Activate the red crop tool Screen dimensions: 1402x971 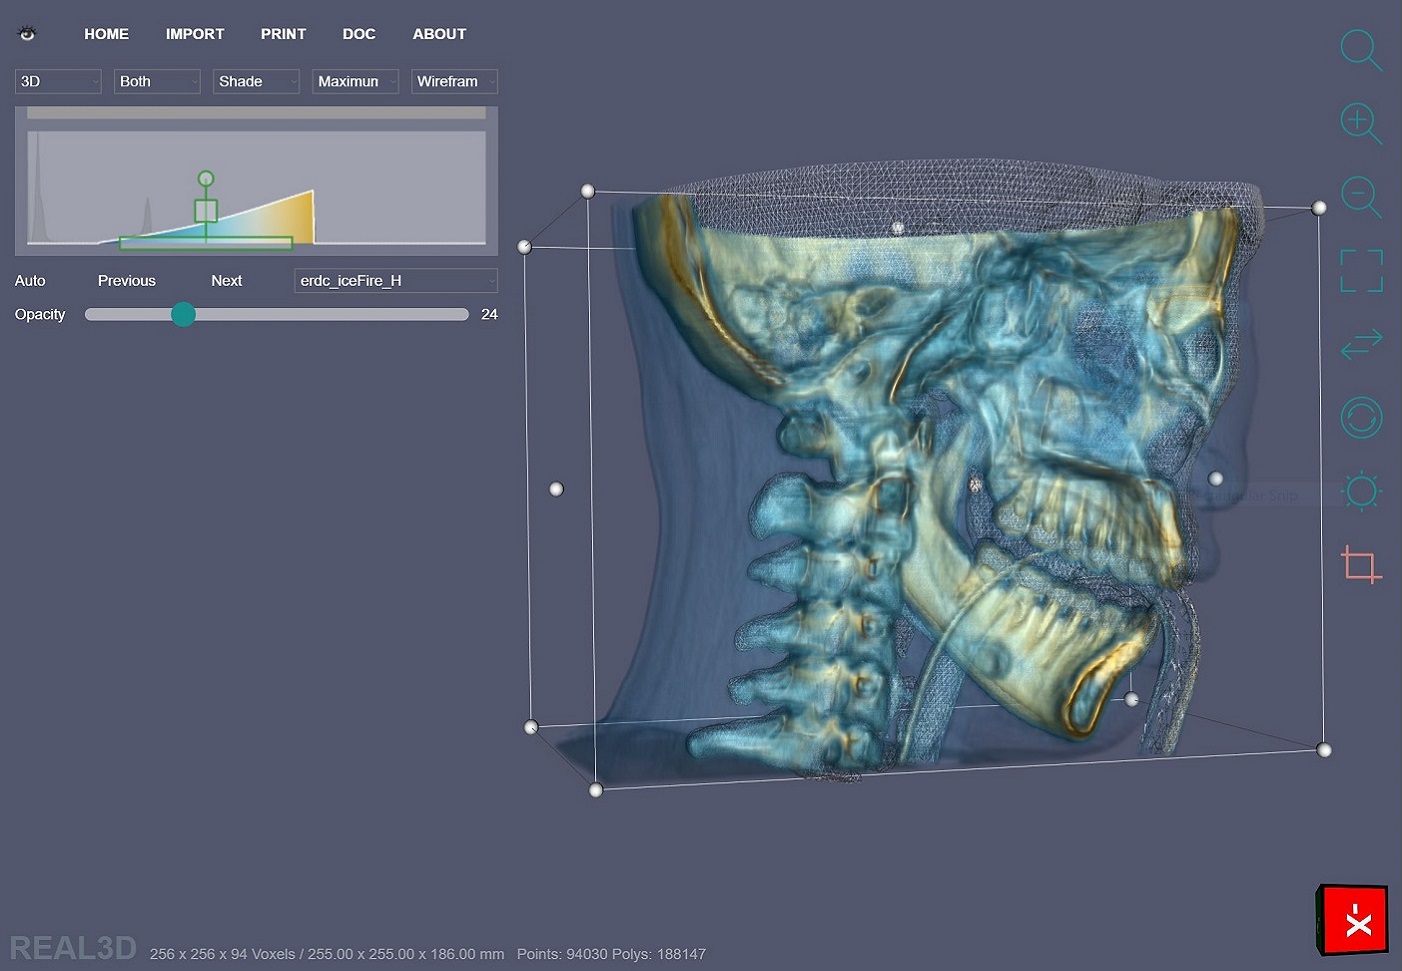1360,565
